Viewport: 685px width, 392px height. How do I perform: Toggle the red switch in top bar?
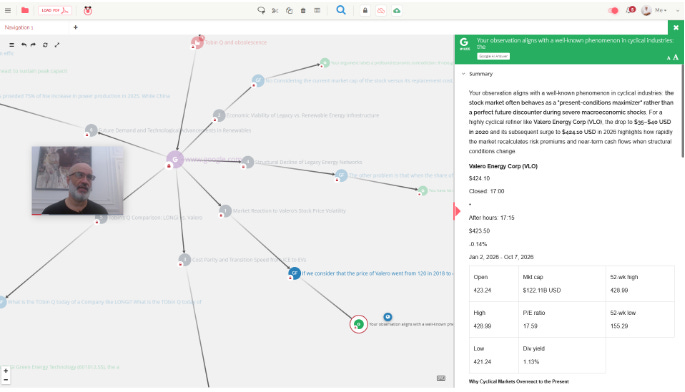(613, 10)
